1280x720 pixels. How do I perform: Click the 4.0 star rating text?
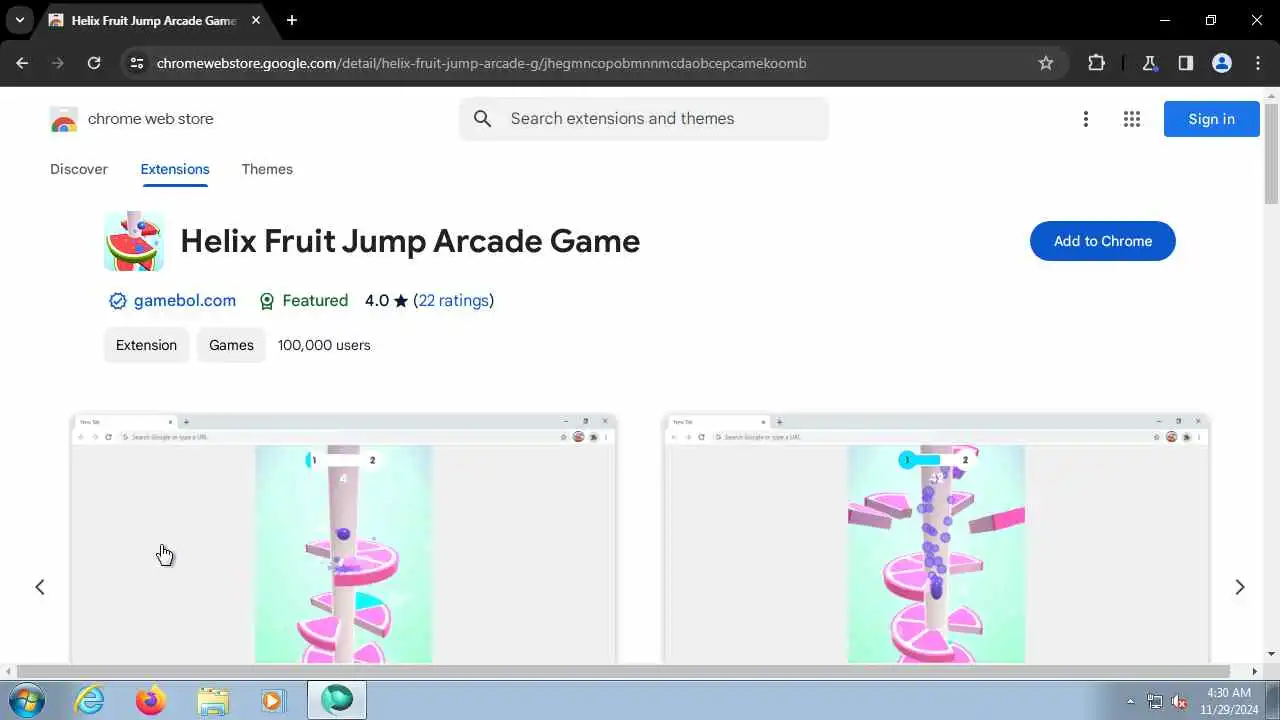[386, 300]
